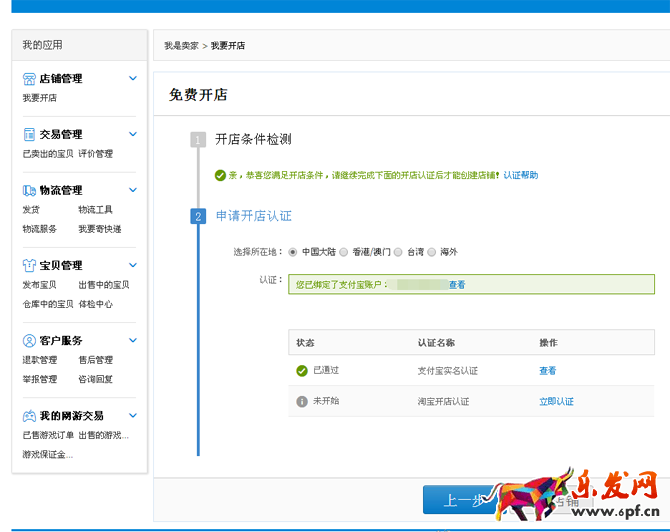Screen dimensions: 670x532
Task: Collapse the 客户服务 section chevron
Action: point(133,340)
